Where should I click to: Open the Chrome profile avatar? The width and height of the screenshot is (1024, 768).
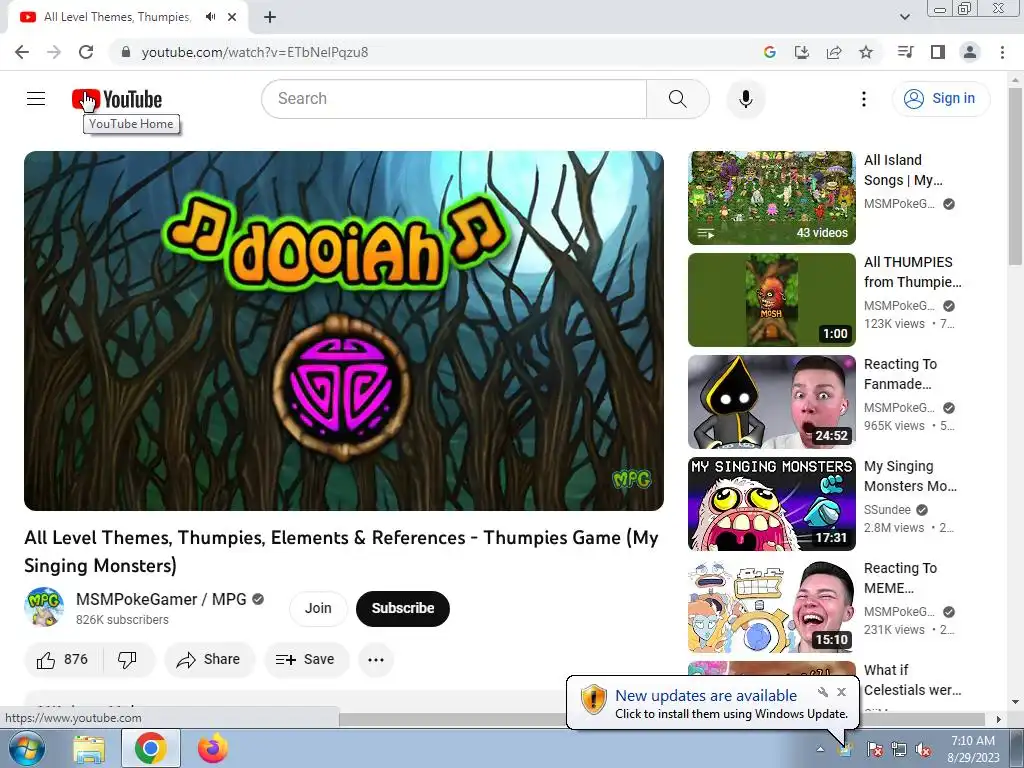[970, 52]
